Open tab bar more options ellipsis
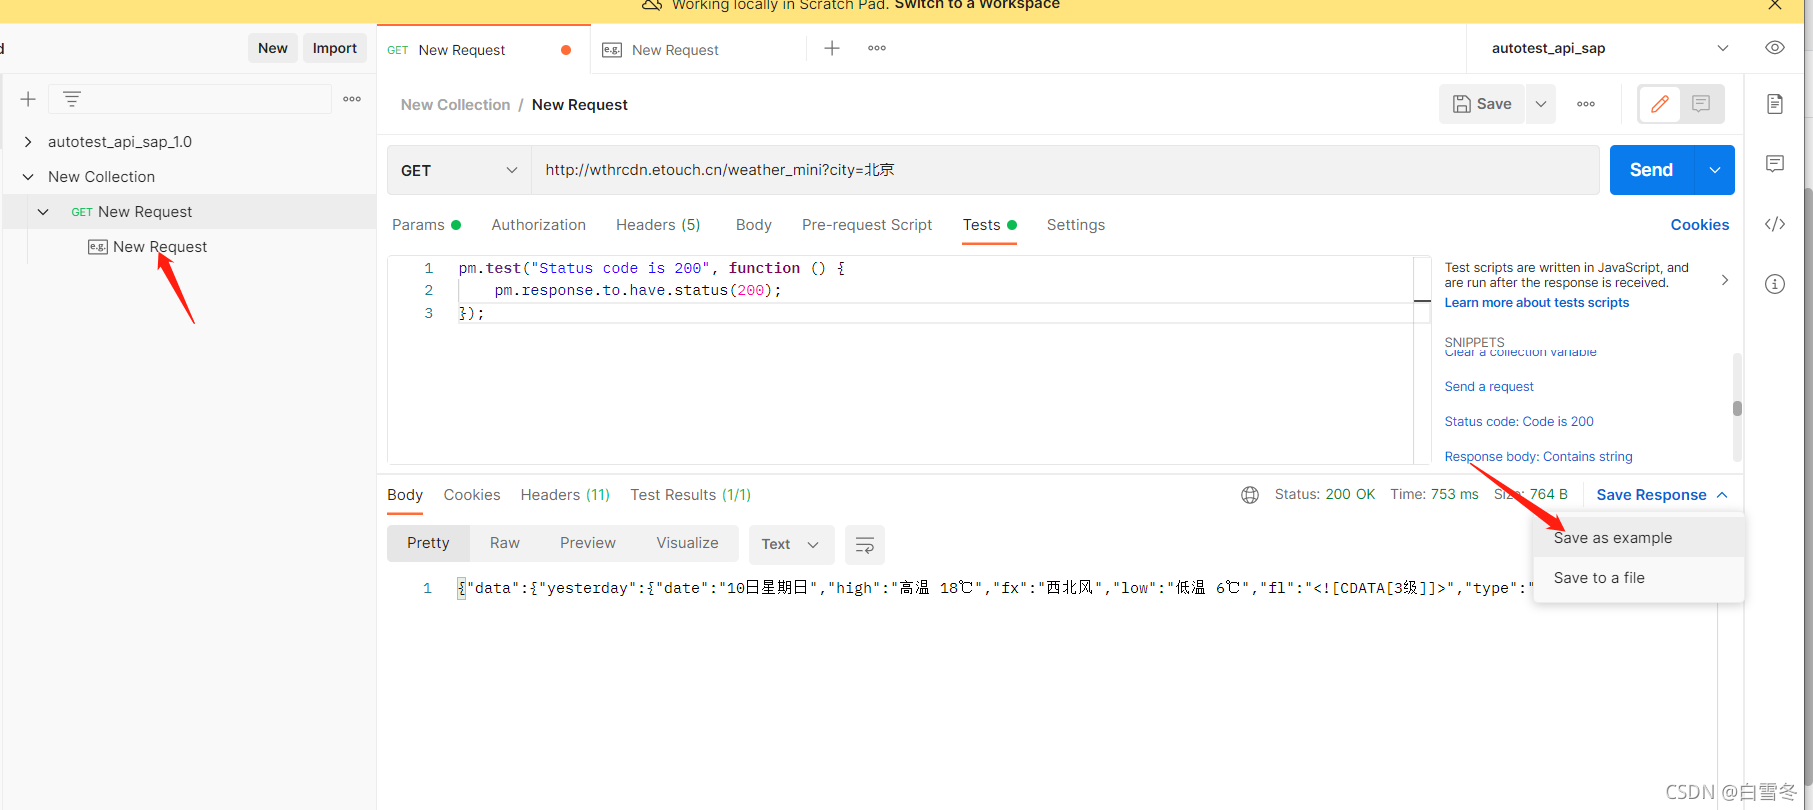The width and height of the screenshot is (1813, 810). [877, 48]
